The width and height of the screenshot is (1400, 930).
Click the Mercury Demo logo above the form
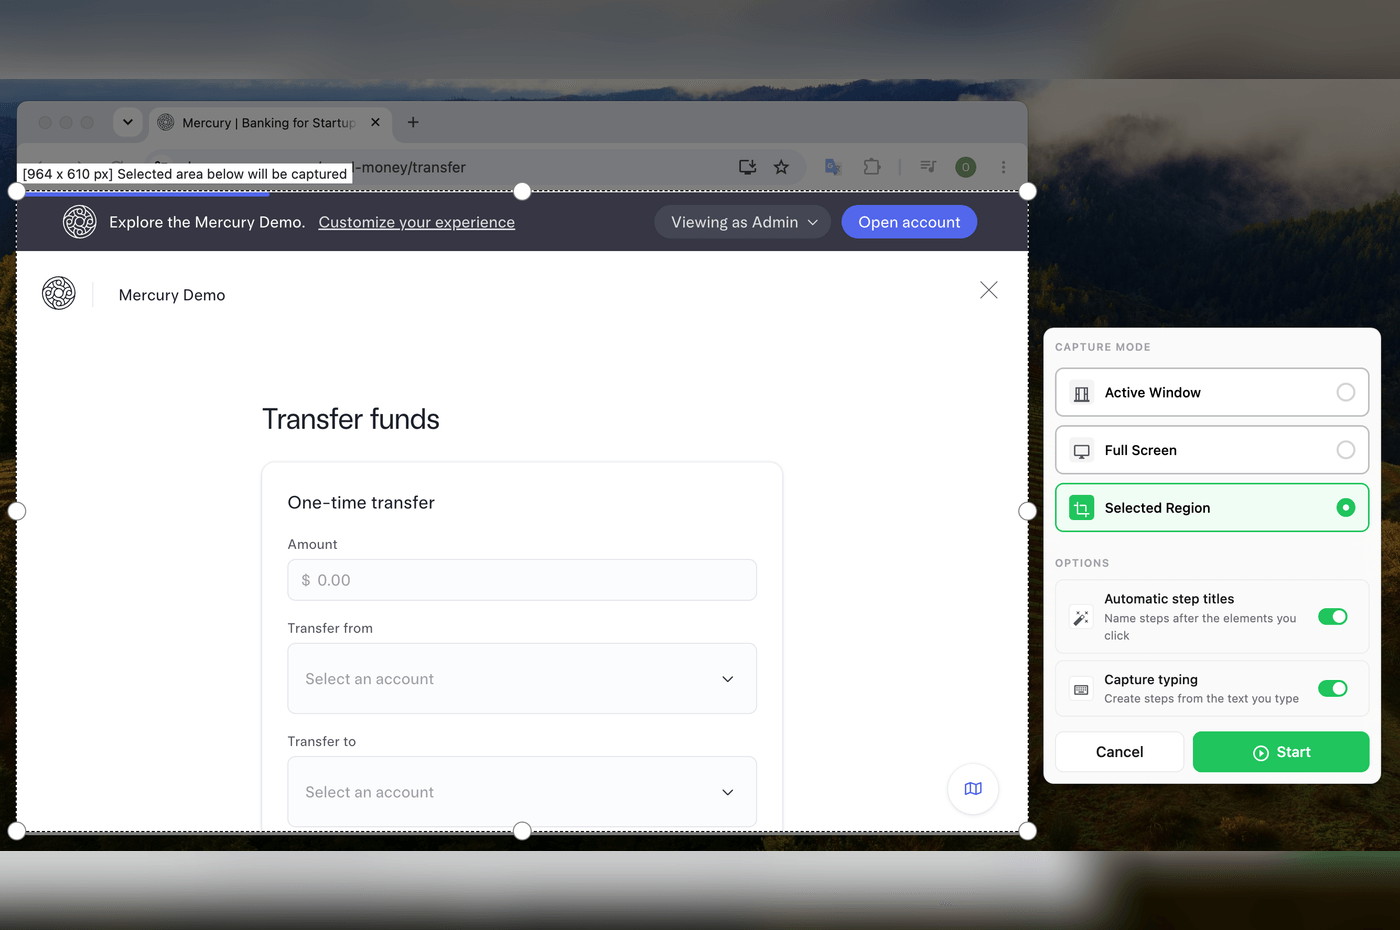[x=59, y=293]
